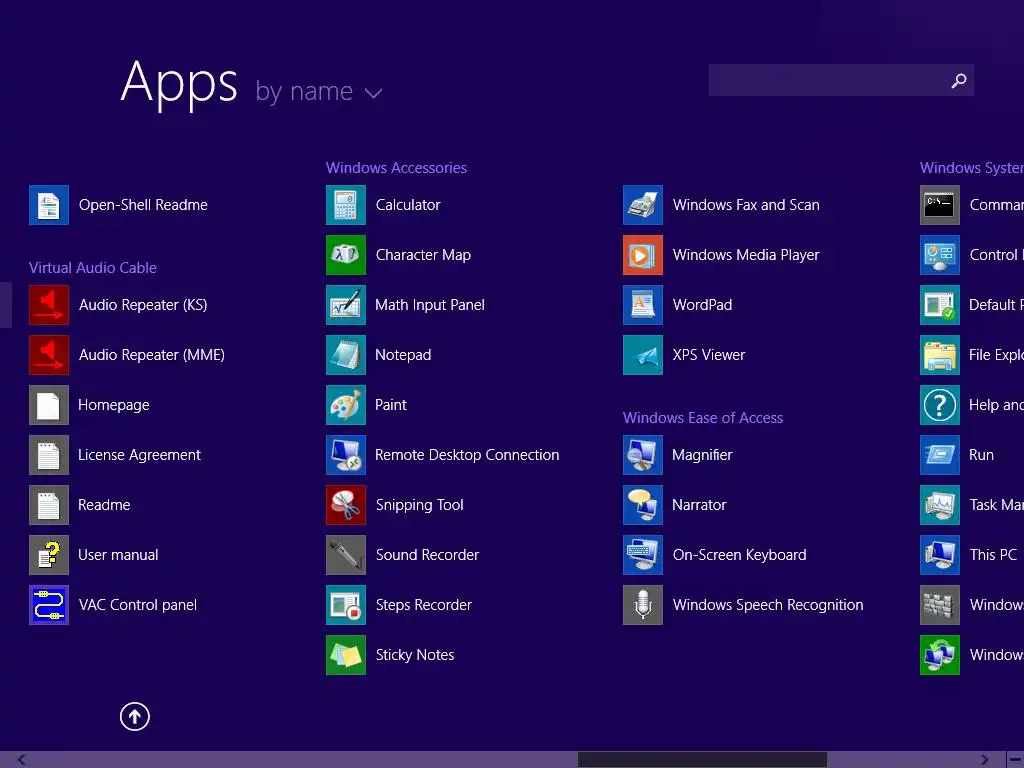
Task: Click the 'Sticky Notes' label text
Action: 415,655
